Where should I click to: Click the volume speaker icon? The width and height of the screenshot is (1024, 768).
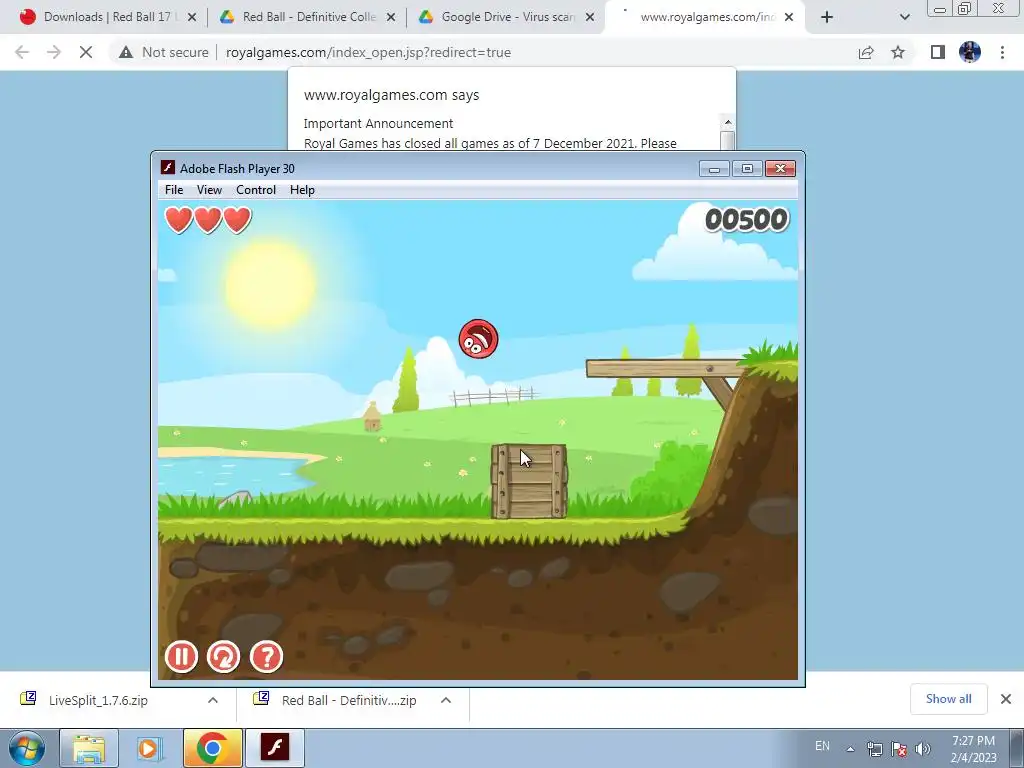(x=922, y=748)
